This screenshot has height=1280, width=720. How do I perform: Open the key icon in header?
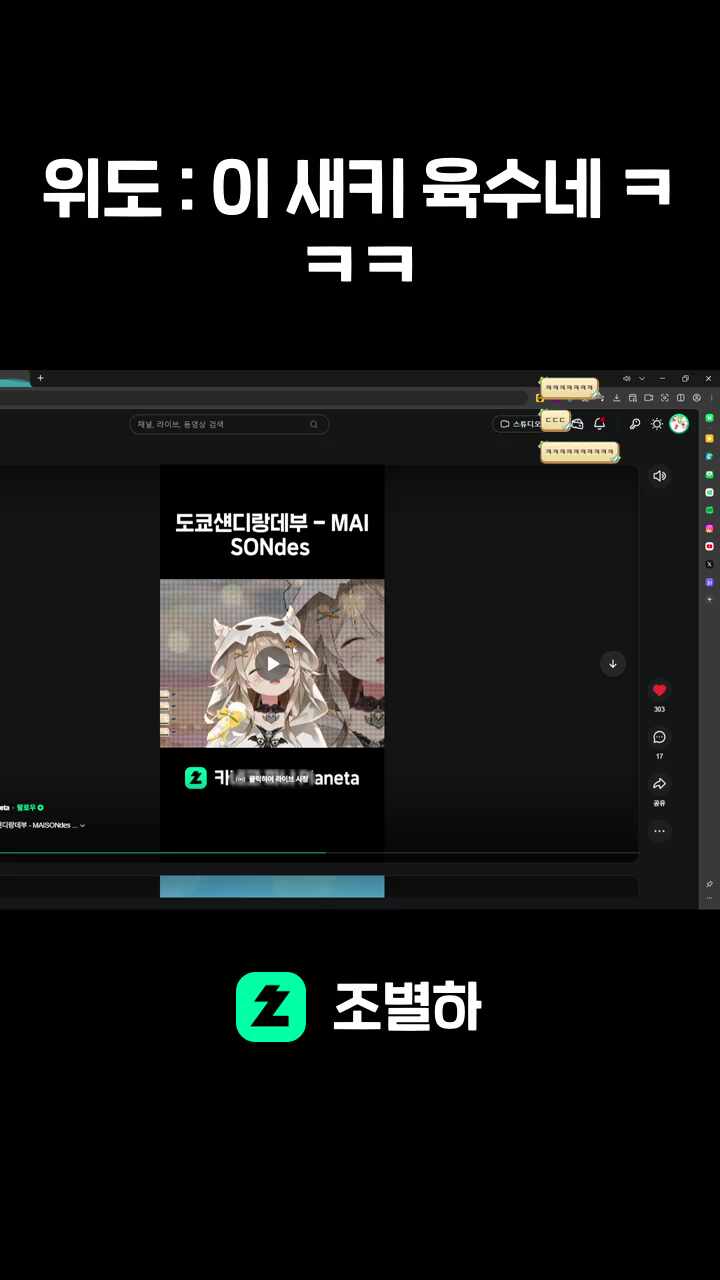tap(634, 424)
